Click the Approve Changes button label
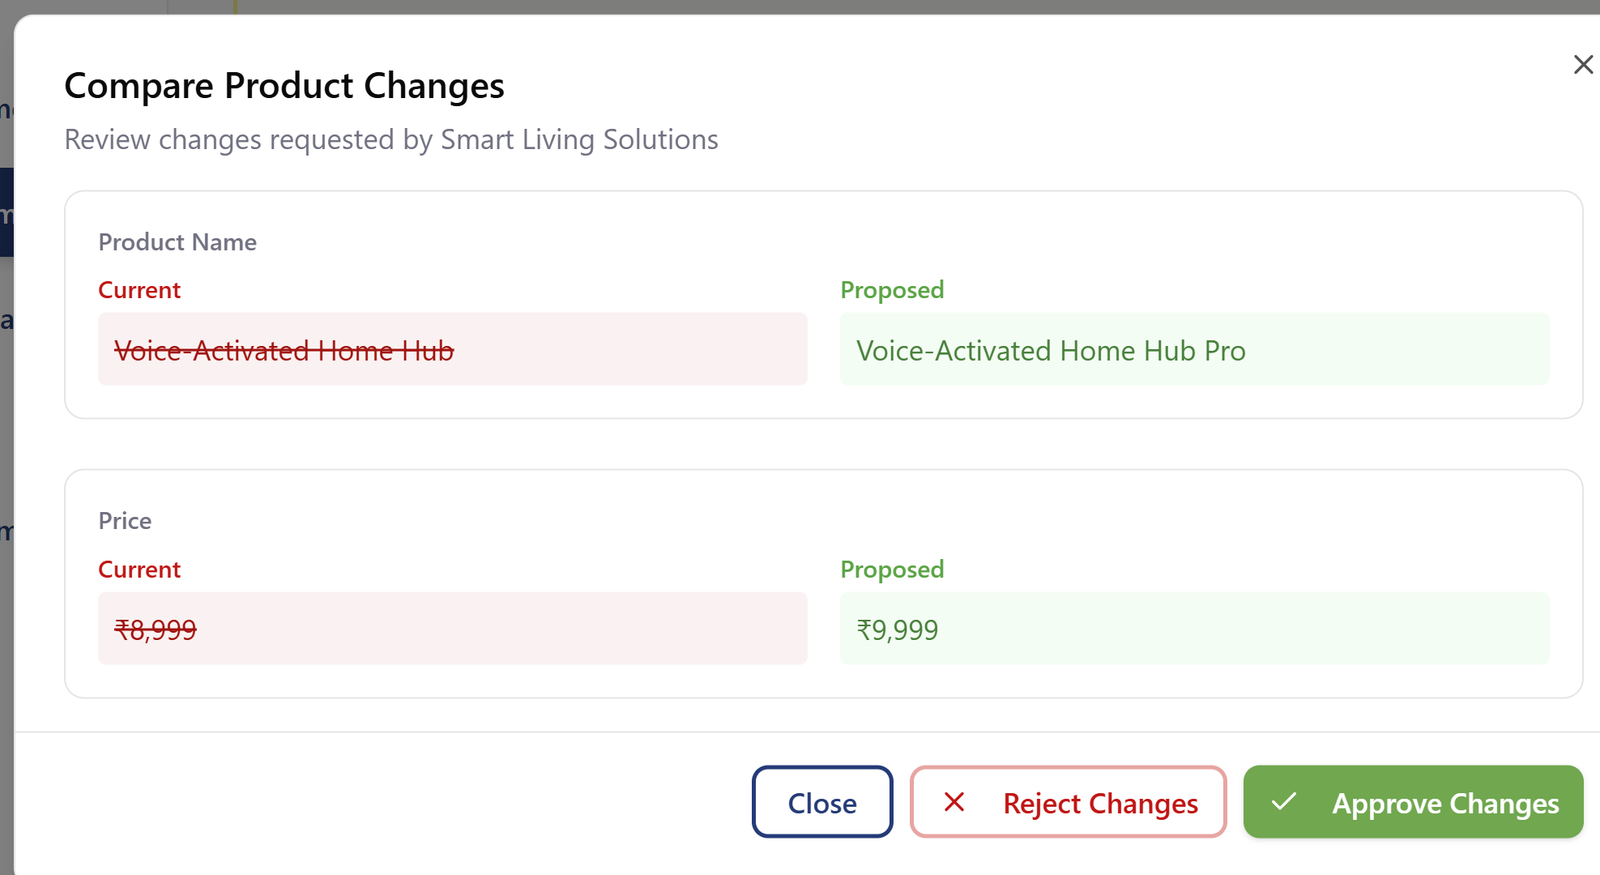Screen dimensions: 1600x875 point(1445,804)
